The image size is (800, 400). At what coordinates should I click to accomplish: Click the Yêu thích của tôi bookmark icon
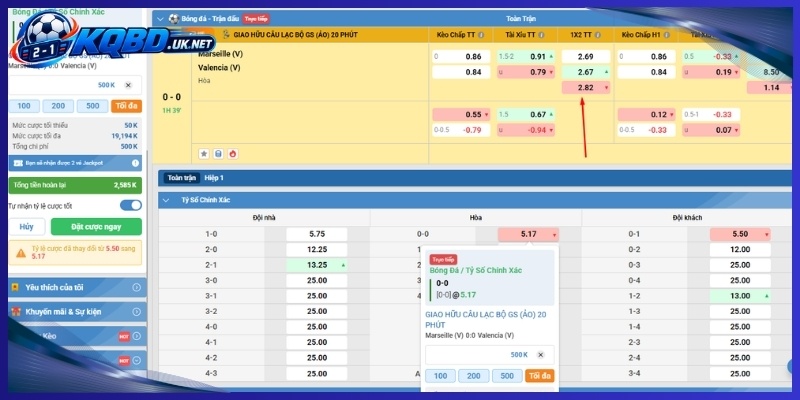tap(16, 287)
